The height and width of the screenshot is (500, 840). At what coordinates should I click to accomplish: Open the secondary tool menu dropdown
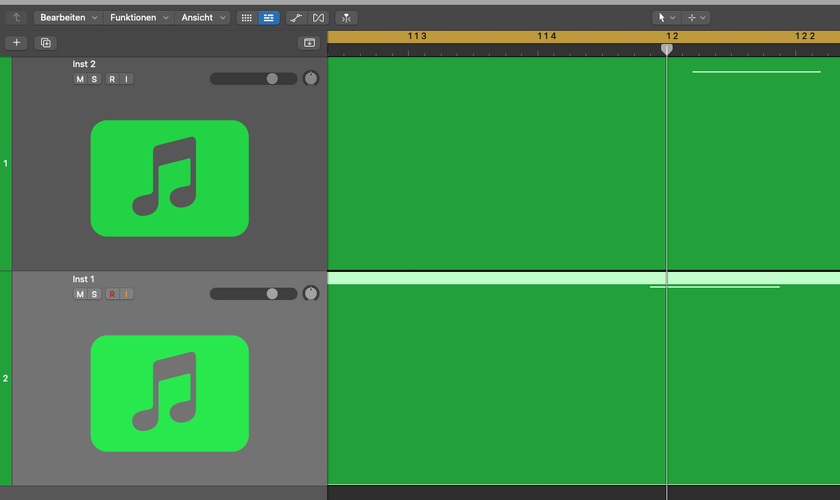tap(696, 18)
